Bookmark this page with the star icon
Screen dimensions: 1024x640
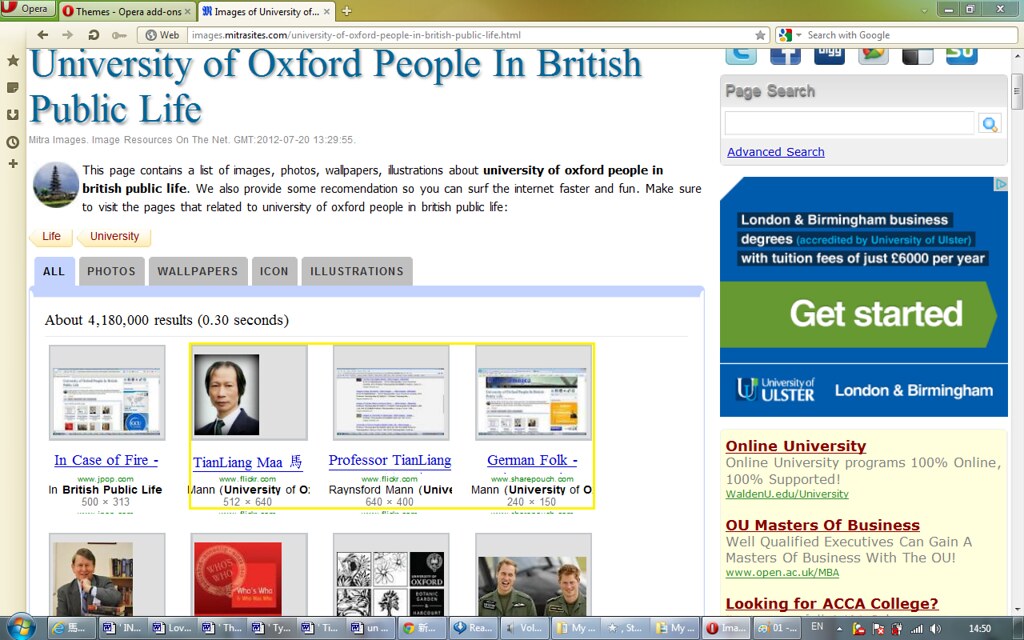tap(760, 35)
